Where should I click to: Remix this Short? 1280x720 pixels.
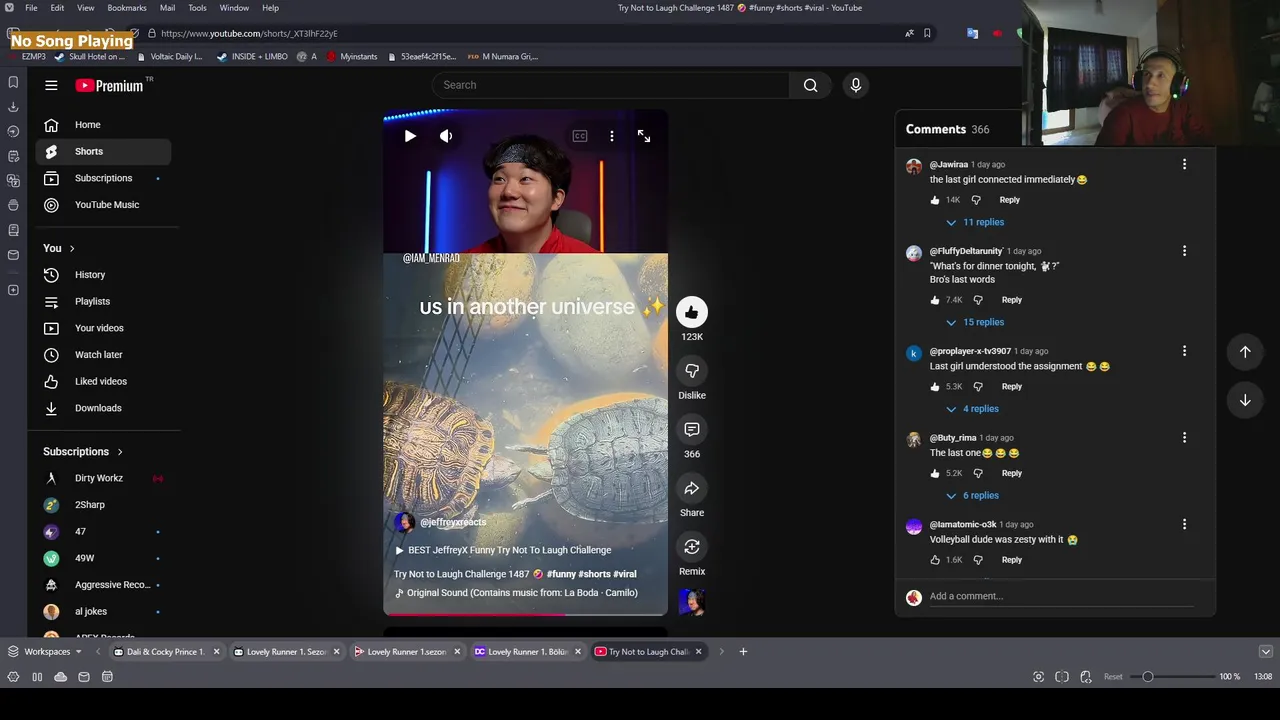[x=691, y=547]
